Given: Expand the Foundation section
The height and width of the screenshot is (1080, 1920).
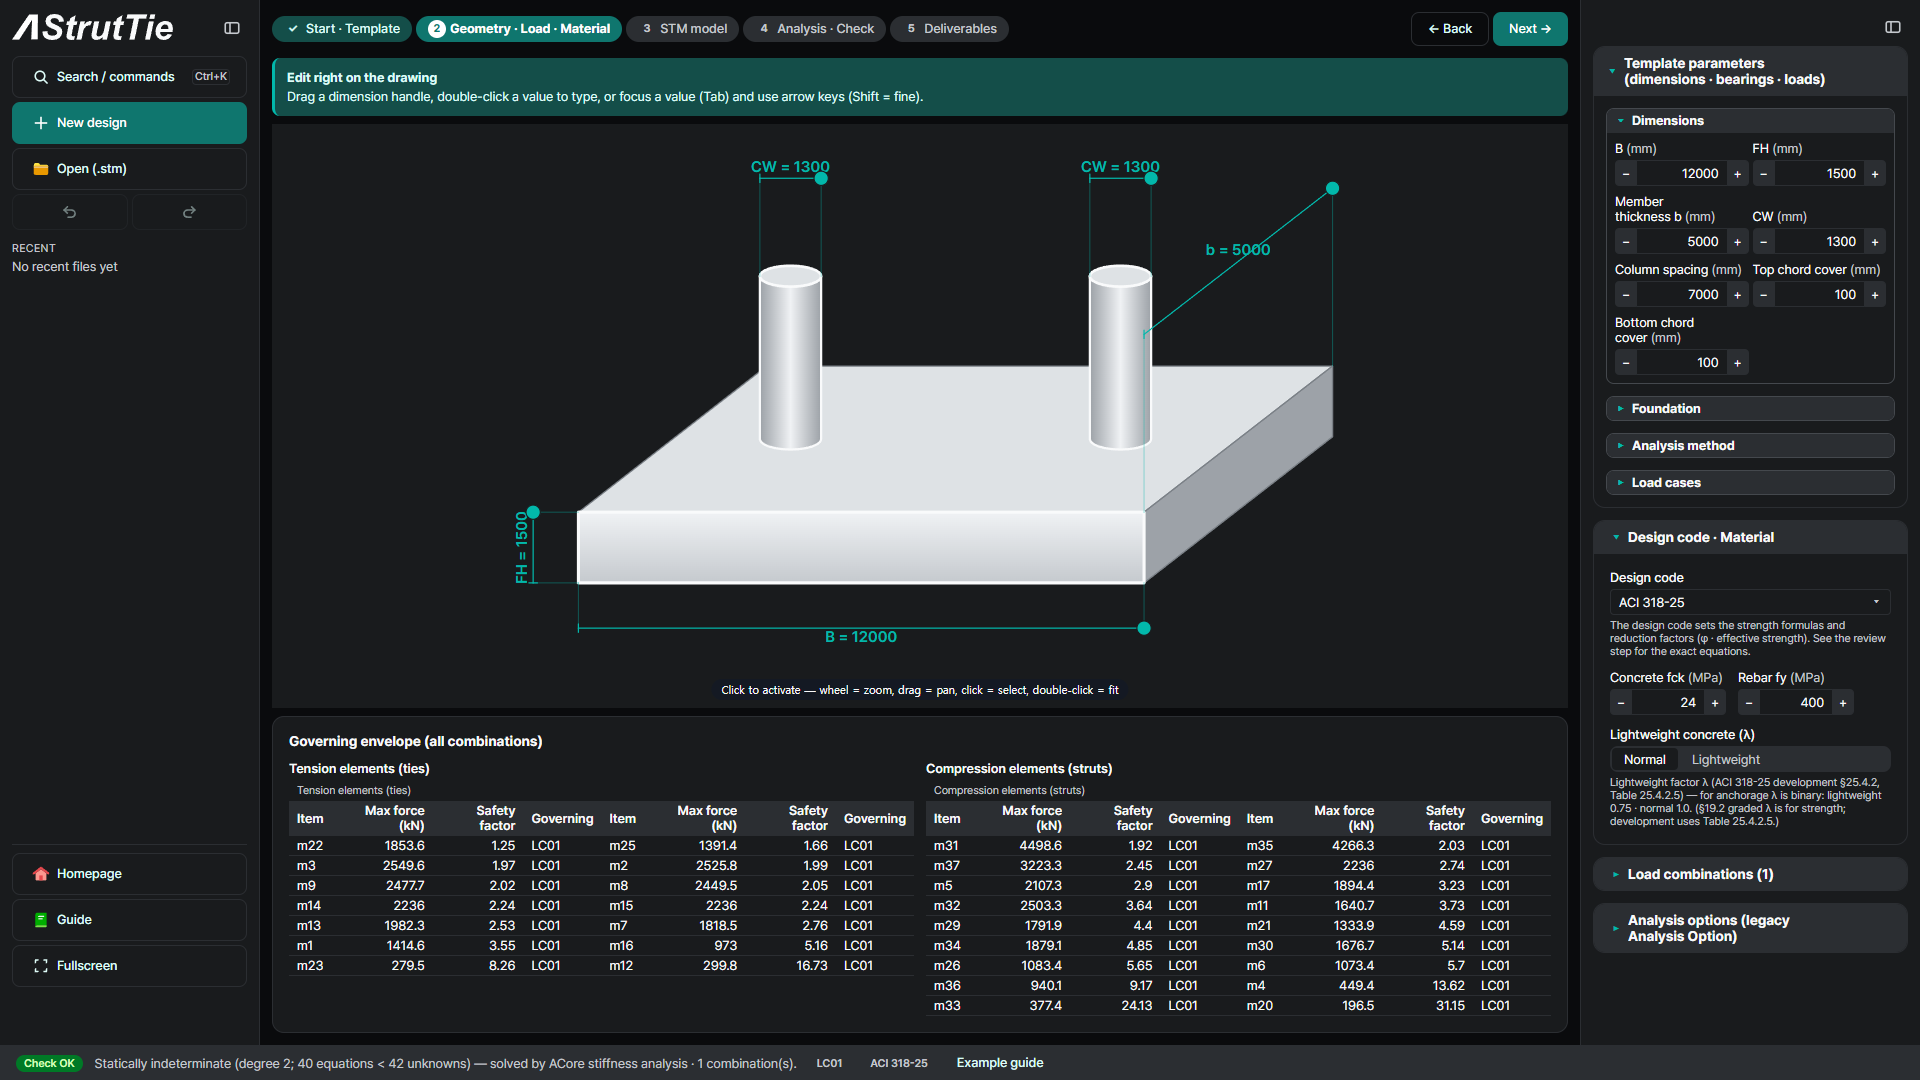Looking at the screenshot, I should tap(1750, 409).
